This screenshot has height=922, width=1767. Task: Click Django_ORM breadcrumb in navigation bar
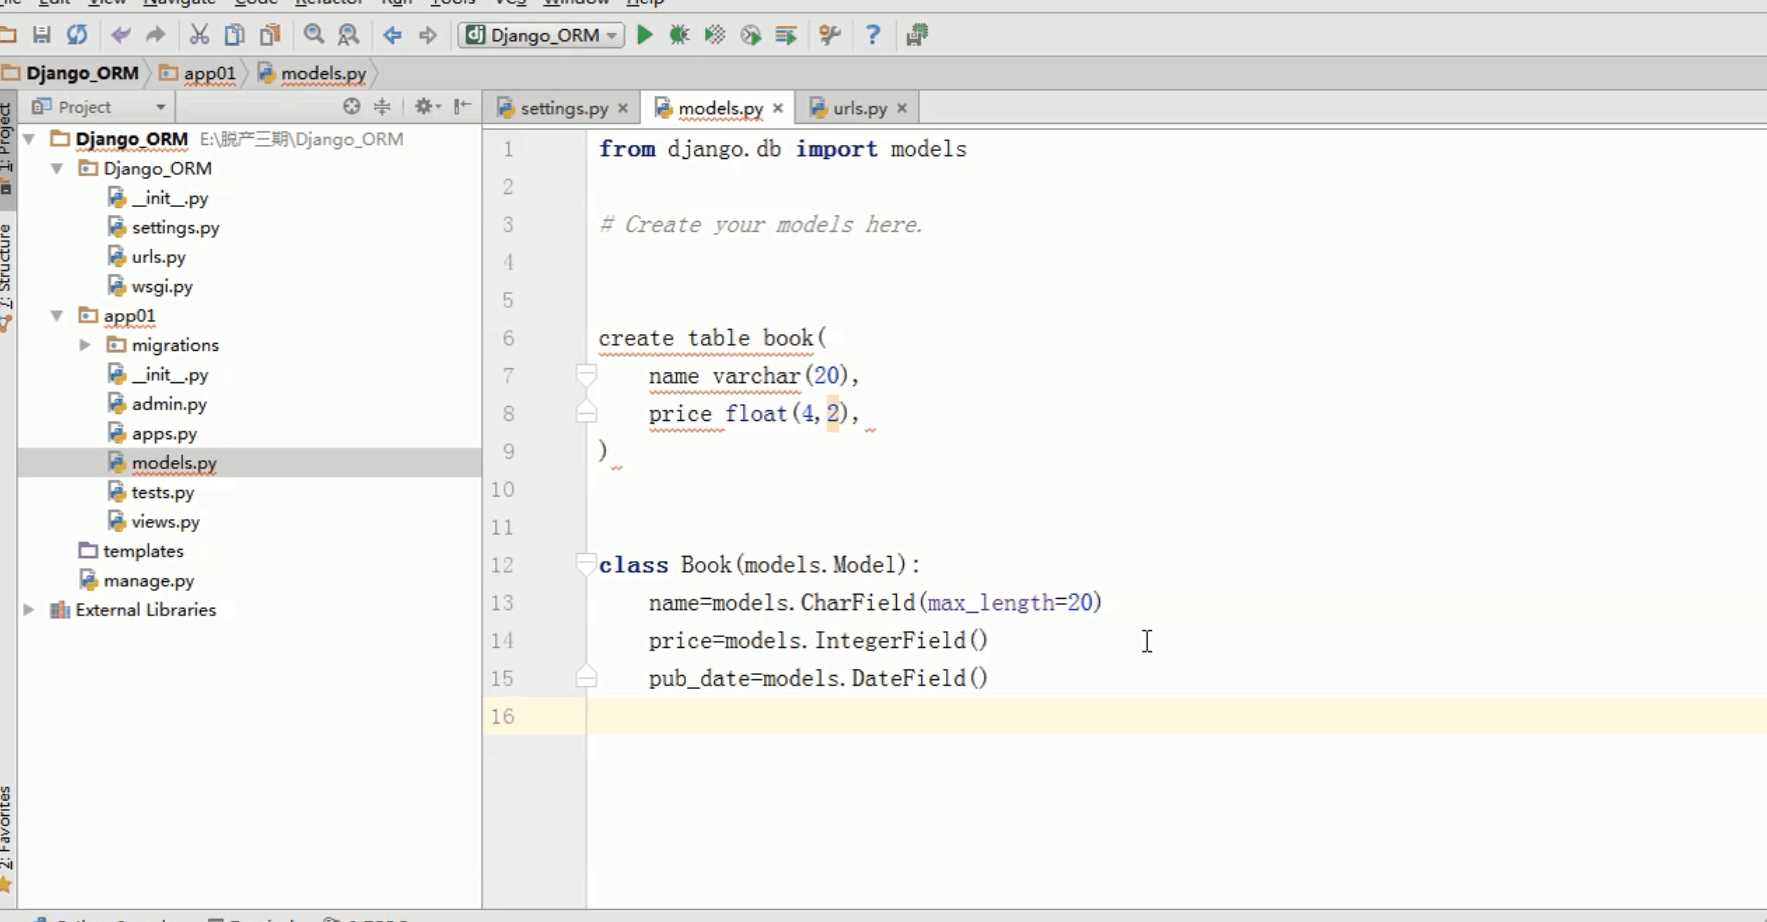pyautogui.click(x=71, y=73)
